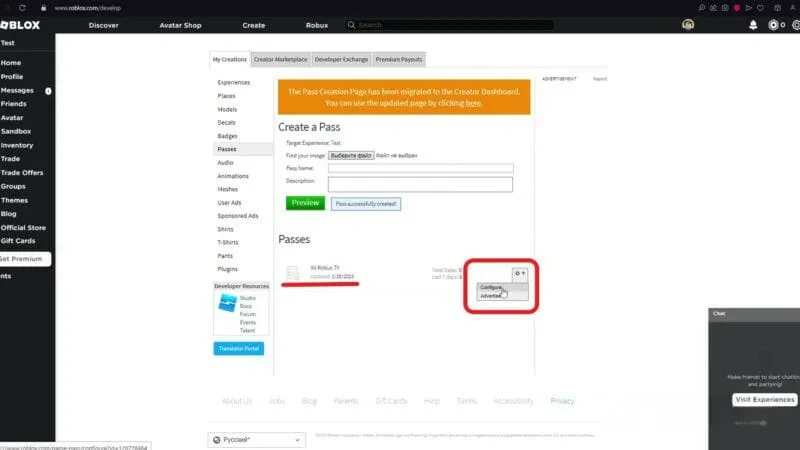Click the Description text box
Viewport: 800px width, 450px height.
coord(420,184)
